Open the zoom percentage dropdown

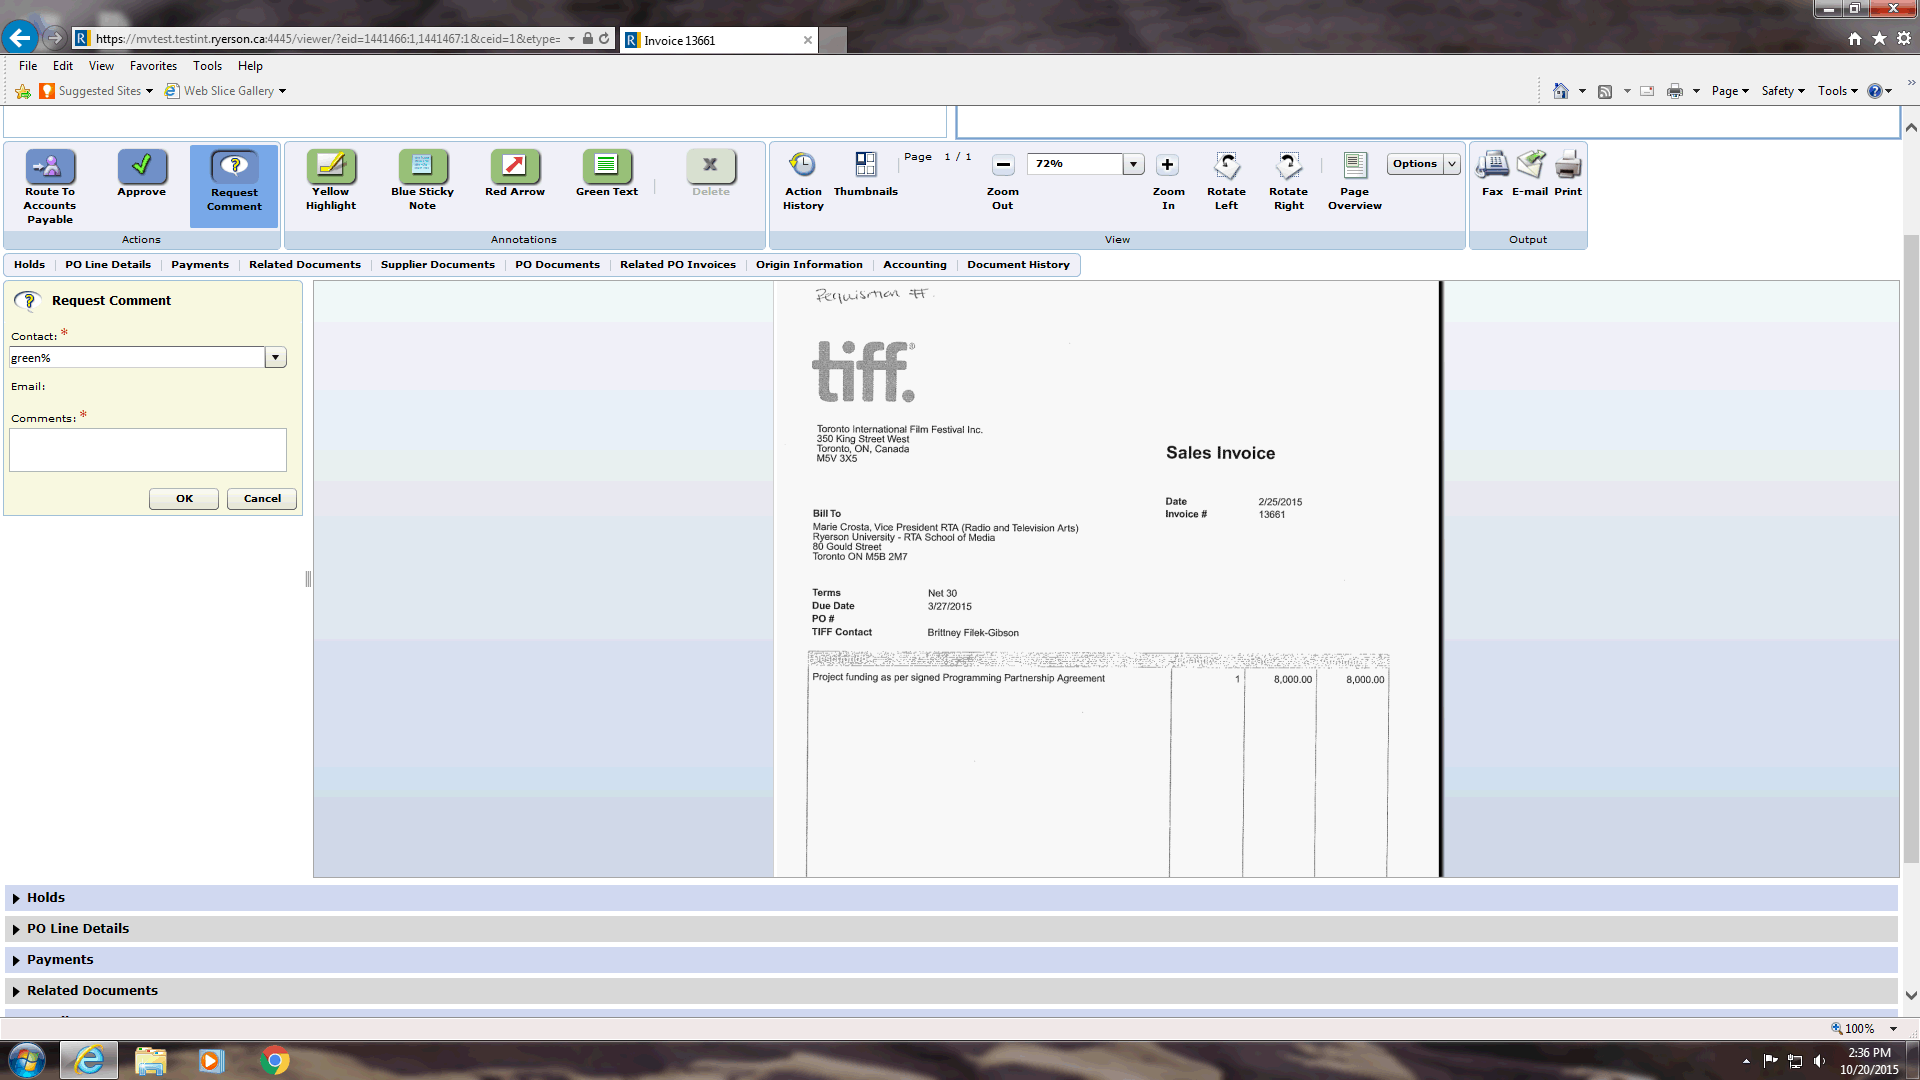pos(1133,164)
